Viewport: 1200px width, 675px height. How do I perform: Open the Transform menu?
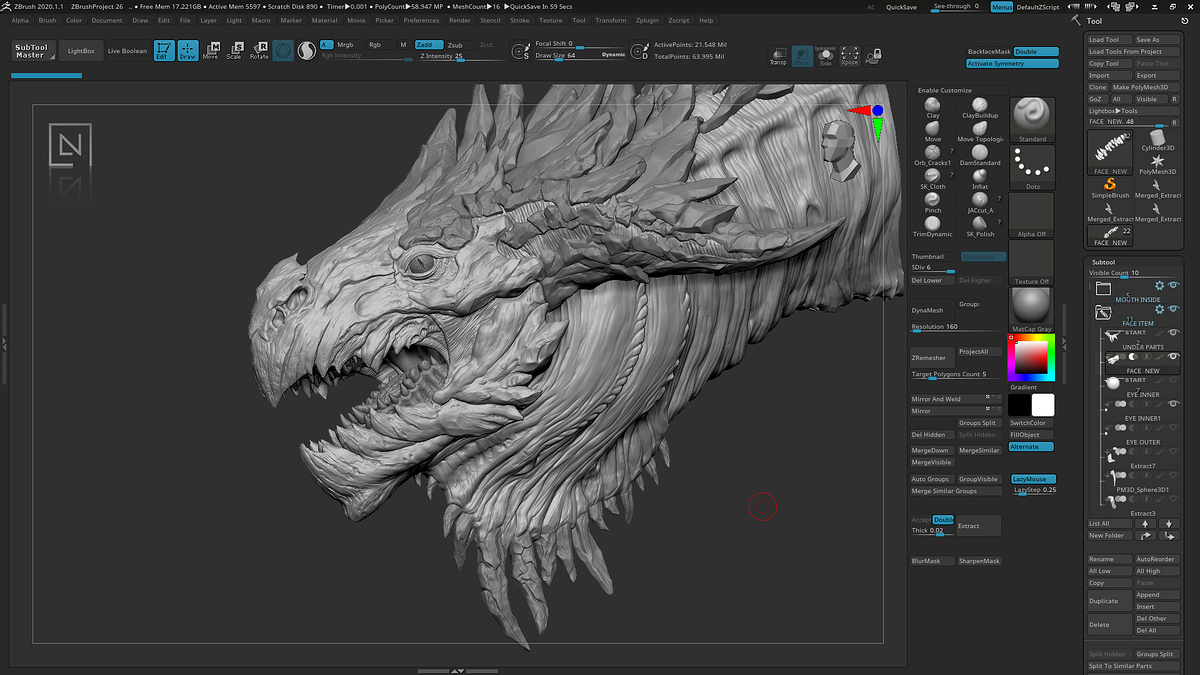pos(610,20)
